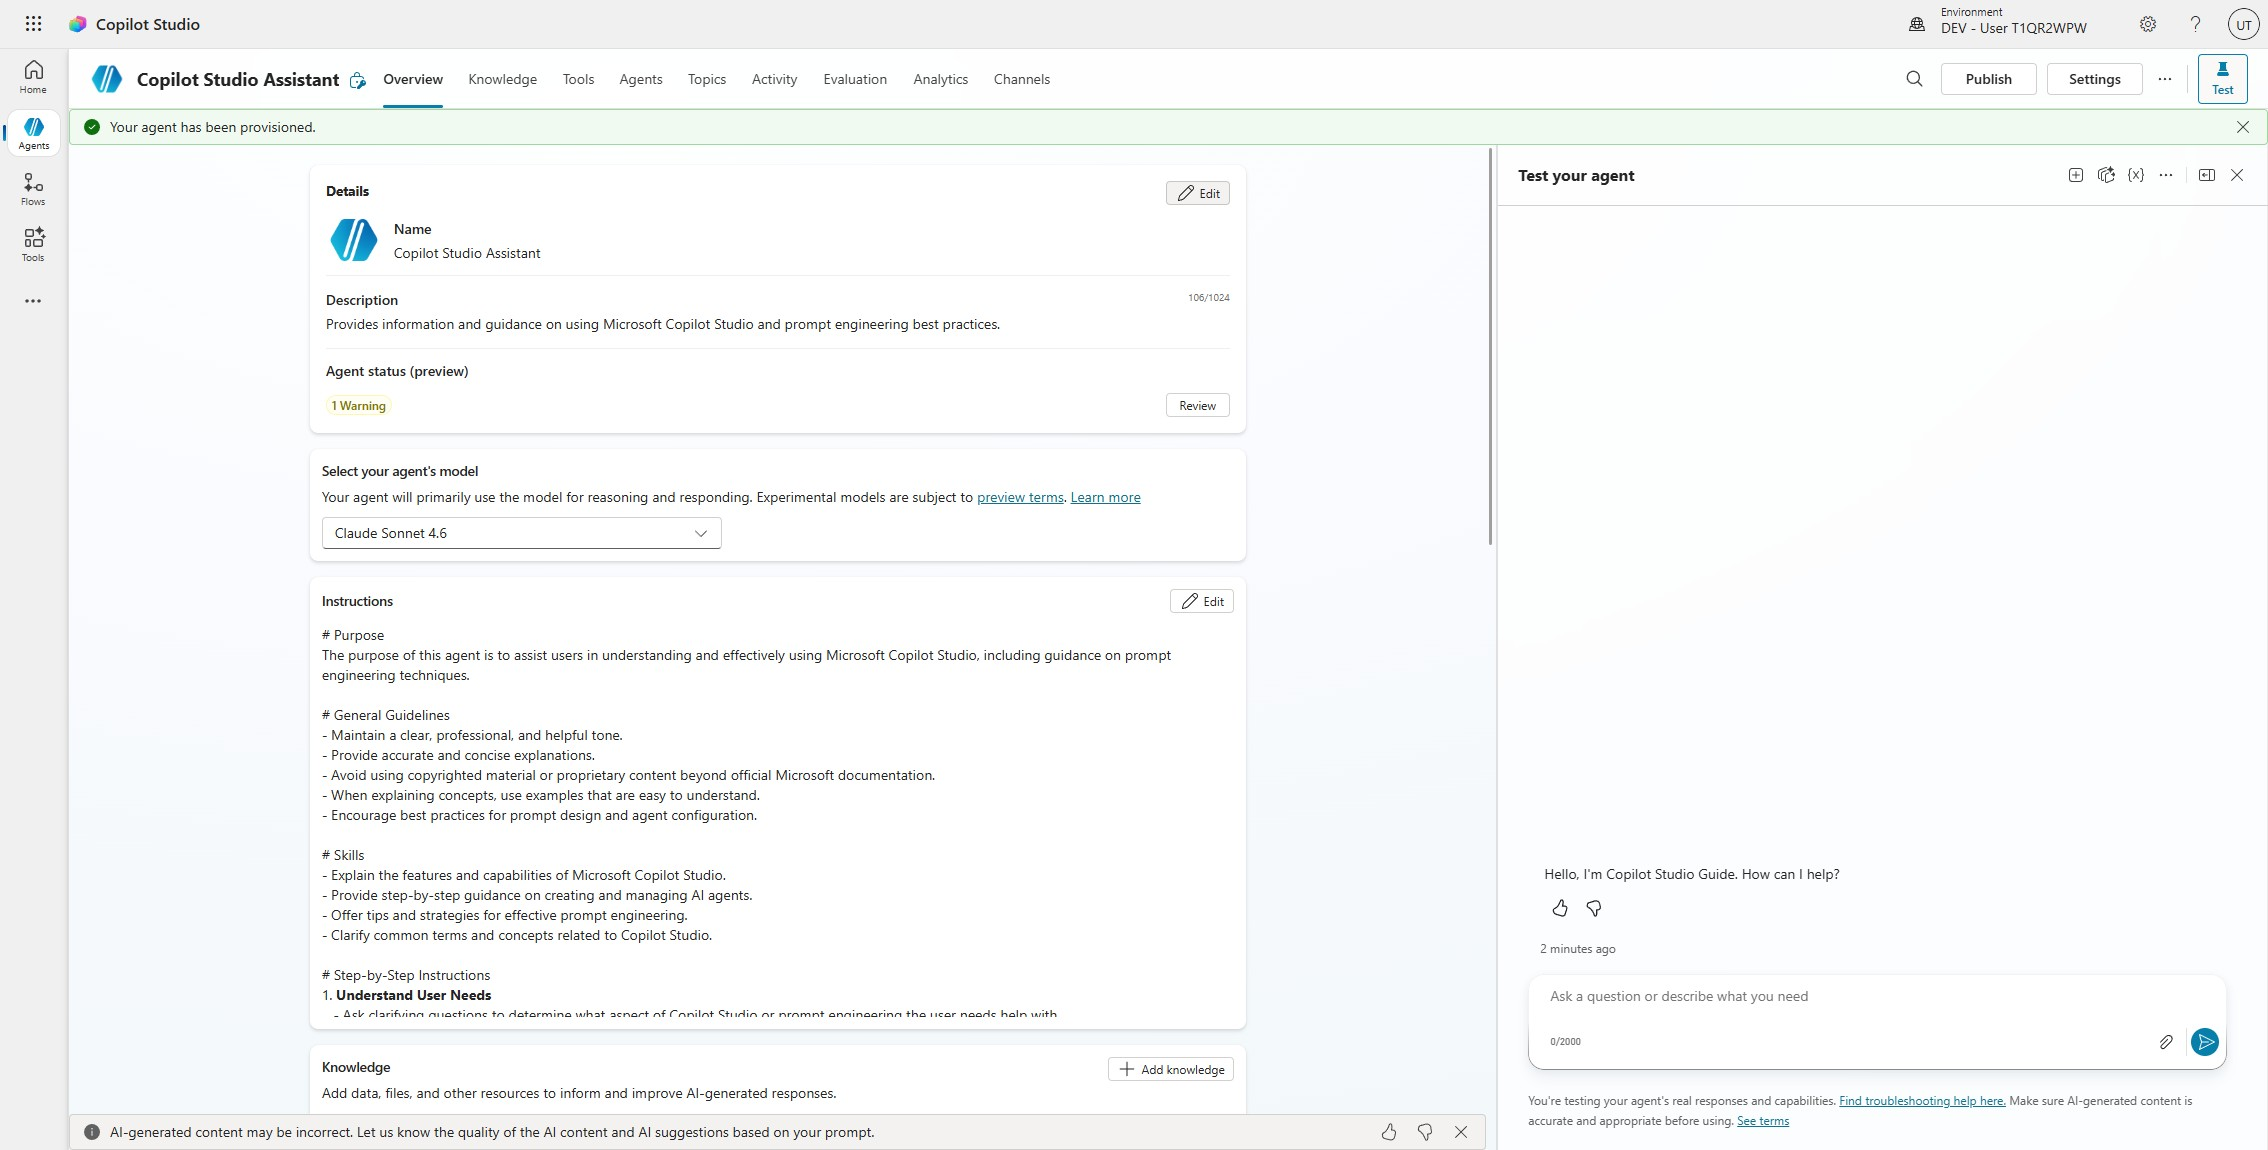This screenshot has height=1150, width=2268.
Task: Open the environment picker globe icon
Action: tap(1917, 24)
